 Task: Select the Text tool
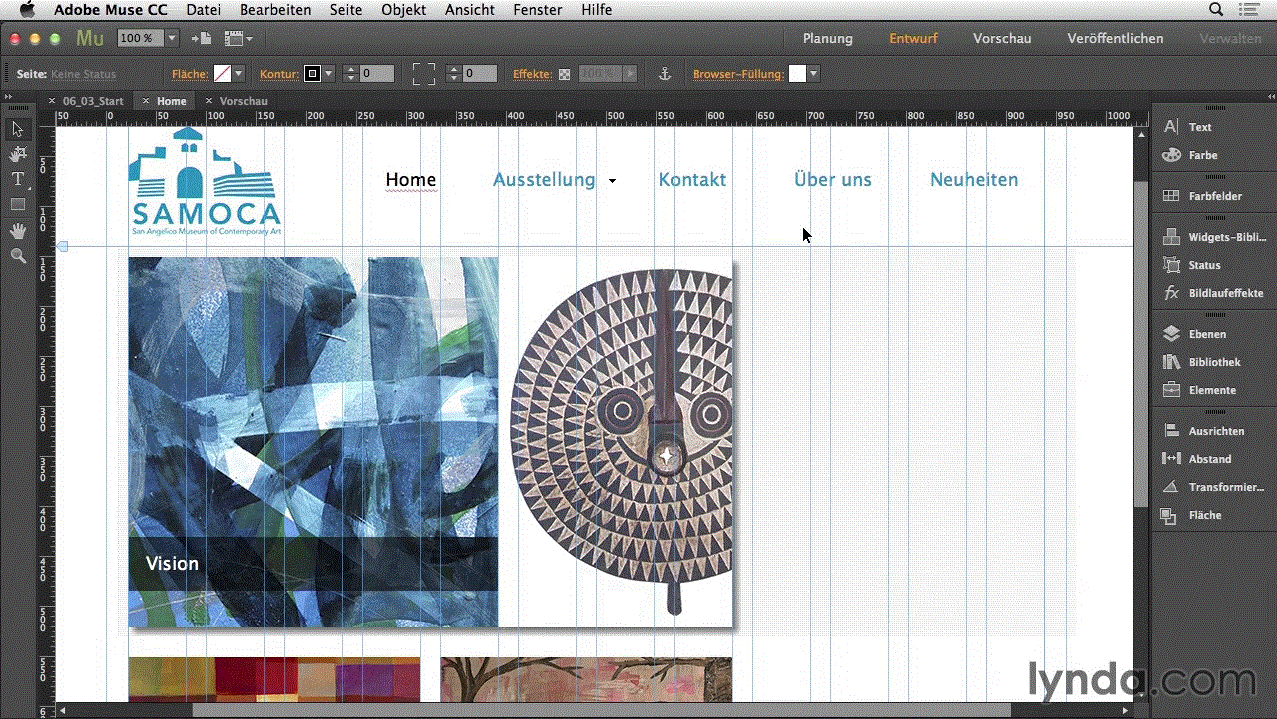coord(18,179)
